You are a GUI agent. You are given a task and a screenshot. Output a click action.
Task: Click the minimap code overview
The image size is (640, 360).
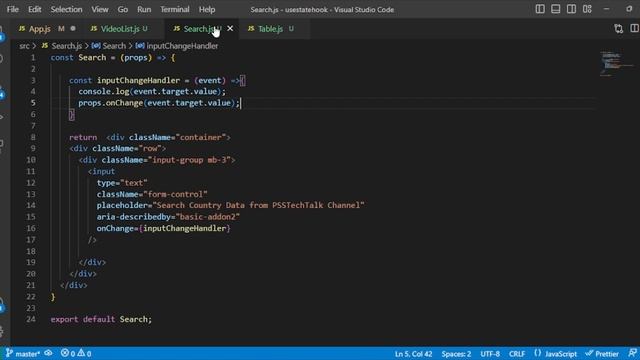616,64
